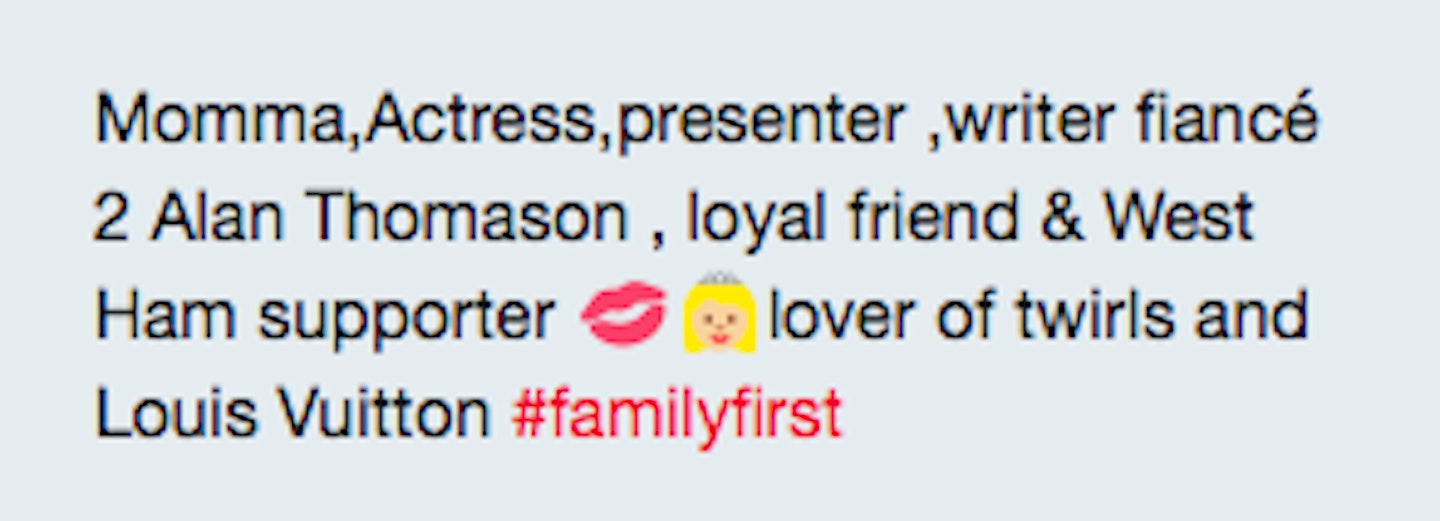
Task: Click the word lover after the emoji
Action: coord(841,316)
